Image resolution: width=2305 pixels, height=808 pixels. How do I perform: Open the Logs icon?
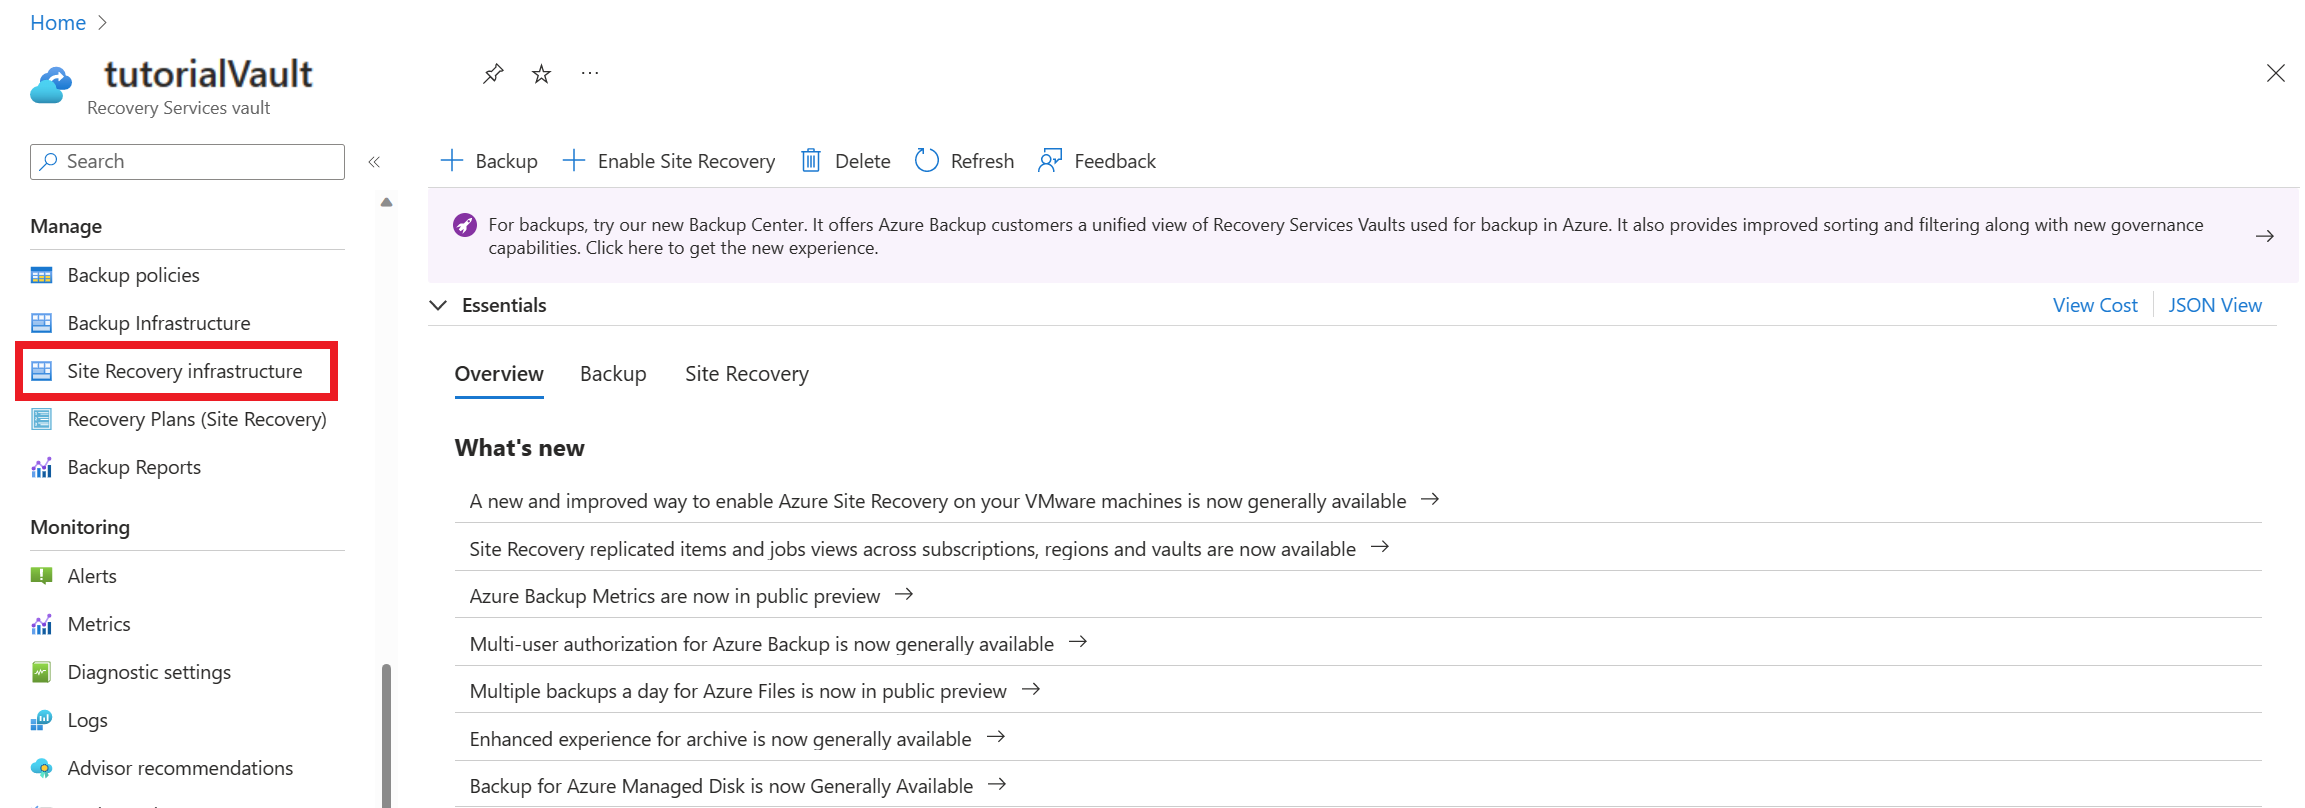click(41, 720)
